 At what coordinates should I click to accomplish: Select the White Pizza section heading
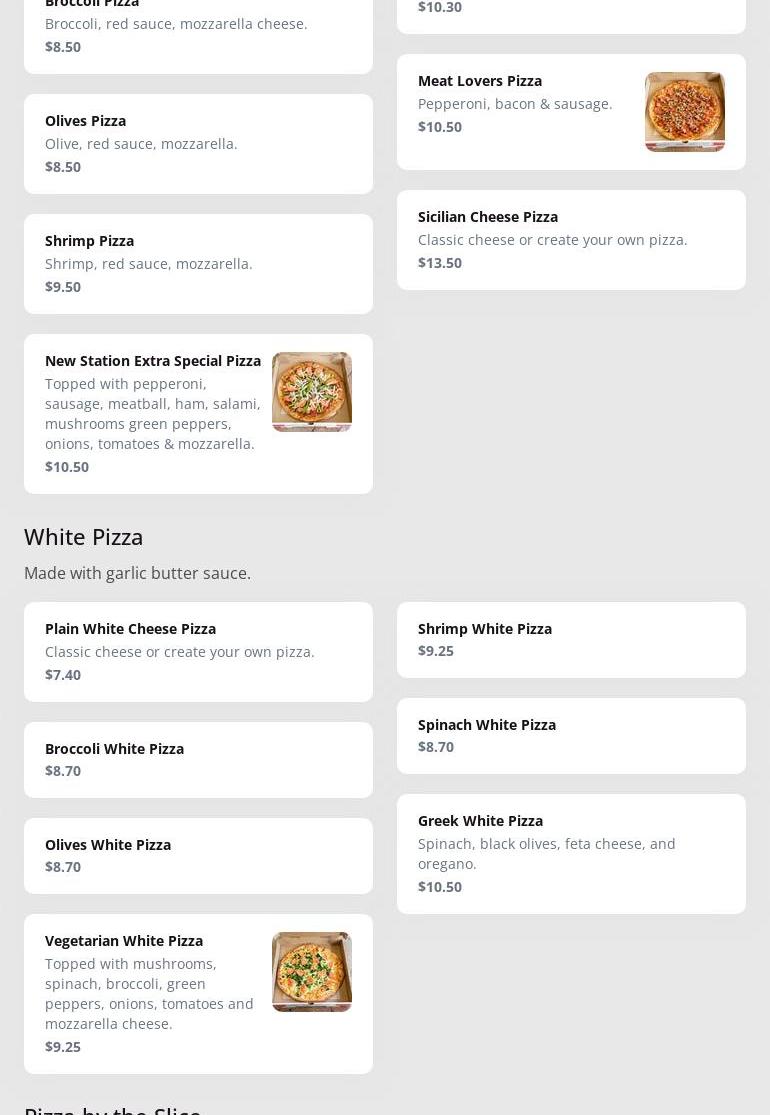pyautogui.click(x=84, y=537)
